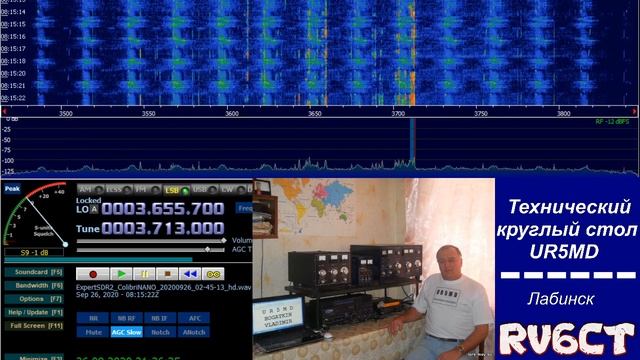The width and height of the screenshot is (640, 360).
Task: Enable the ANotch auto notch filter
Action: point(194,332)
